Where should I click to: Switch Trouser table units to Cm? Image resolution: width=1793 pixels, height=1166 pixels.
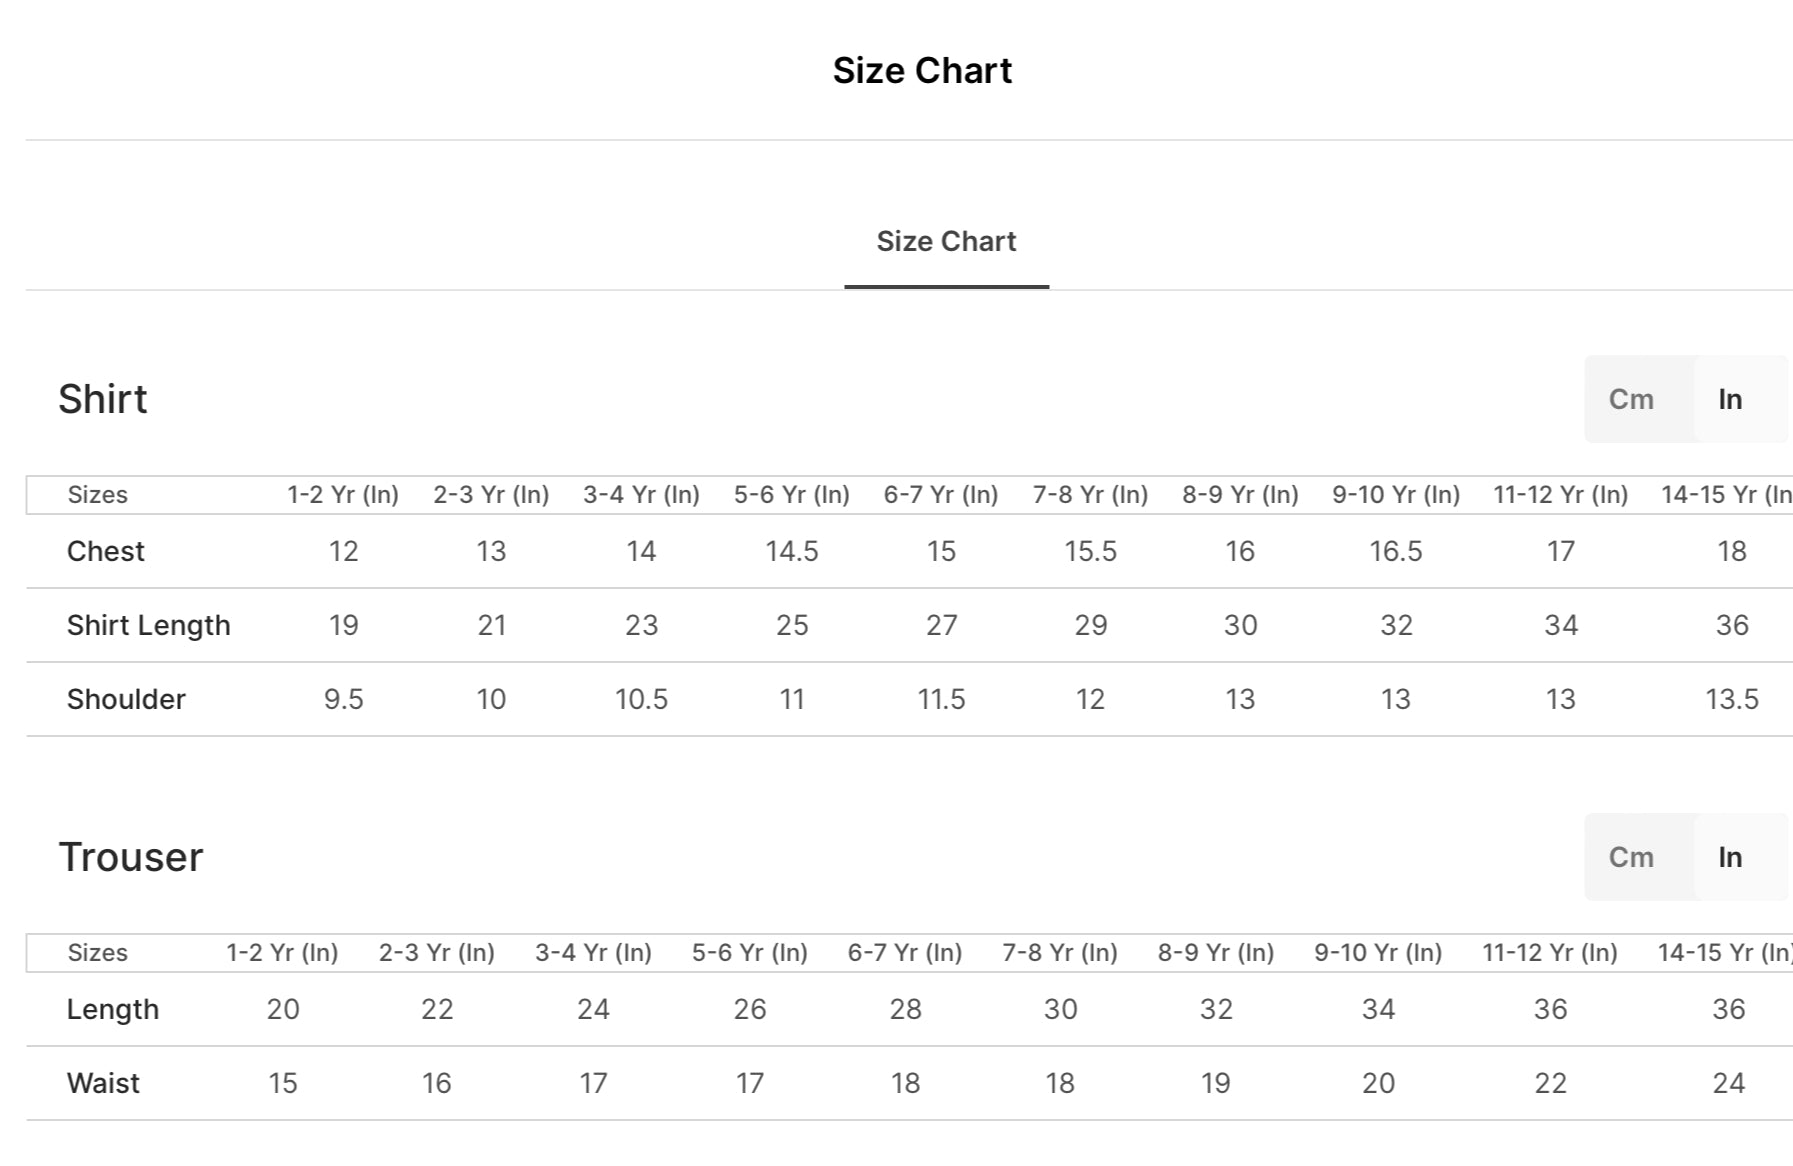pyautogui.click(x=1631, y=857)
